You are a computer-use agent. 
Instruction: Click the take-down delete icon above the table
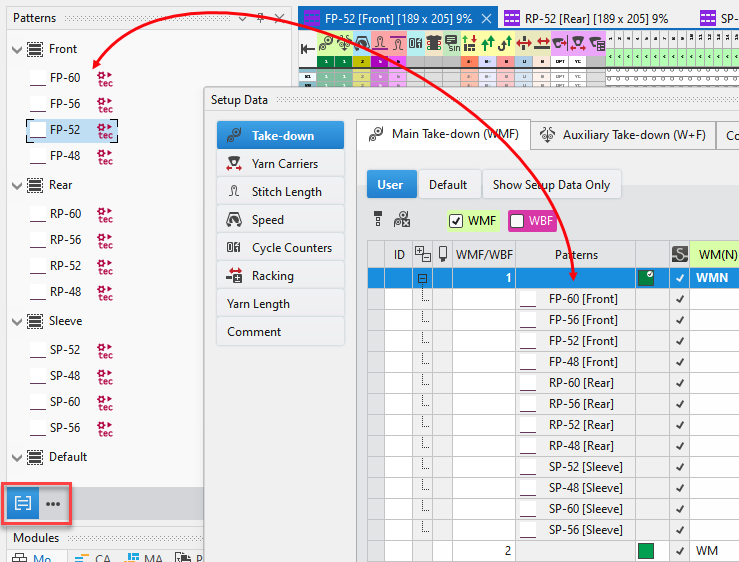pos(401,220)
